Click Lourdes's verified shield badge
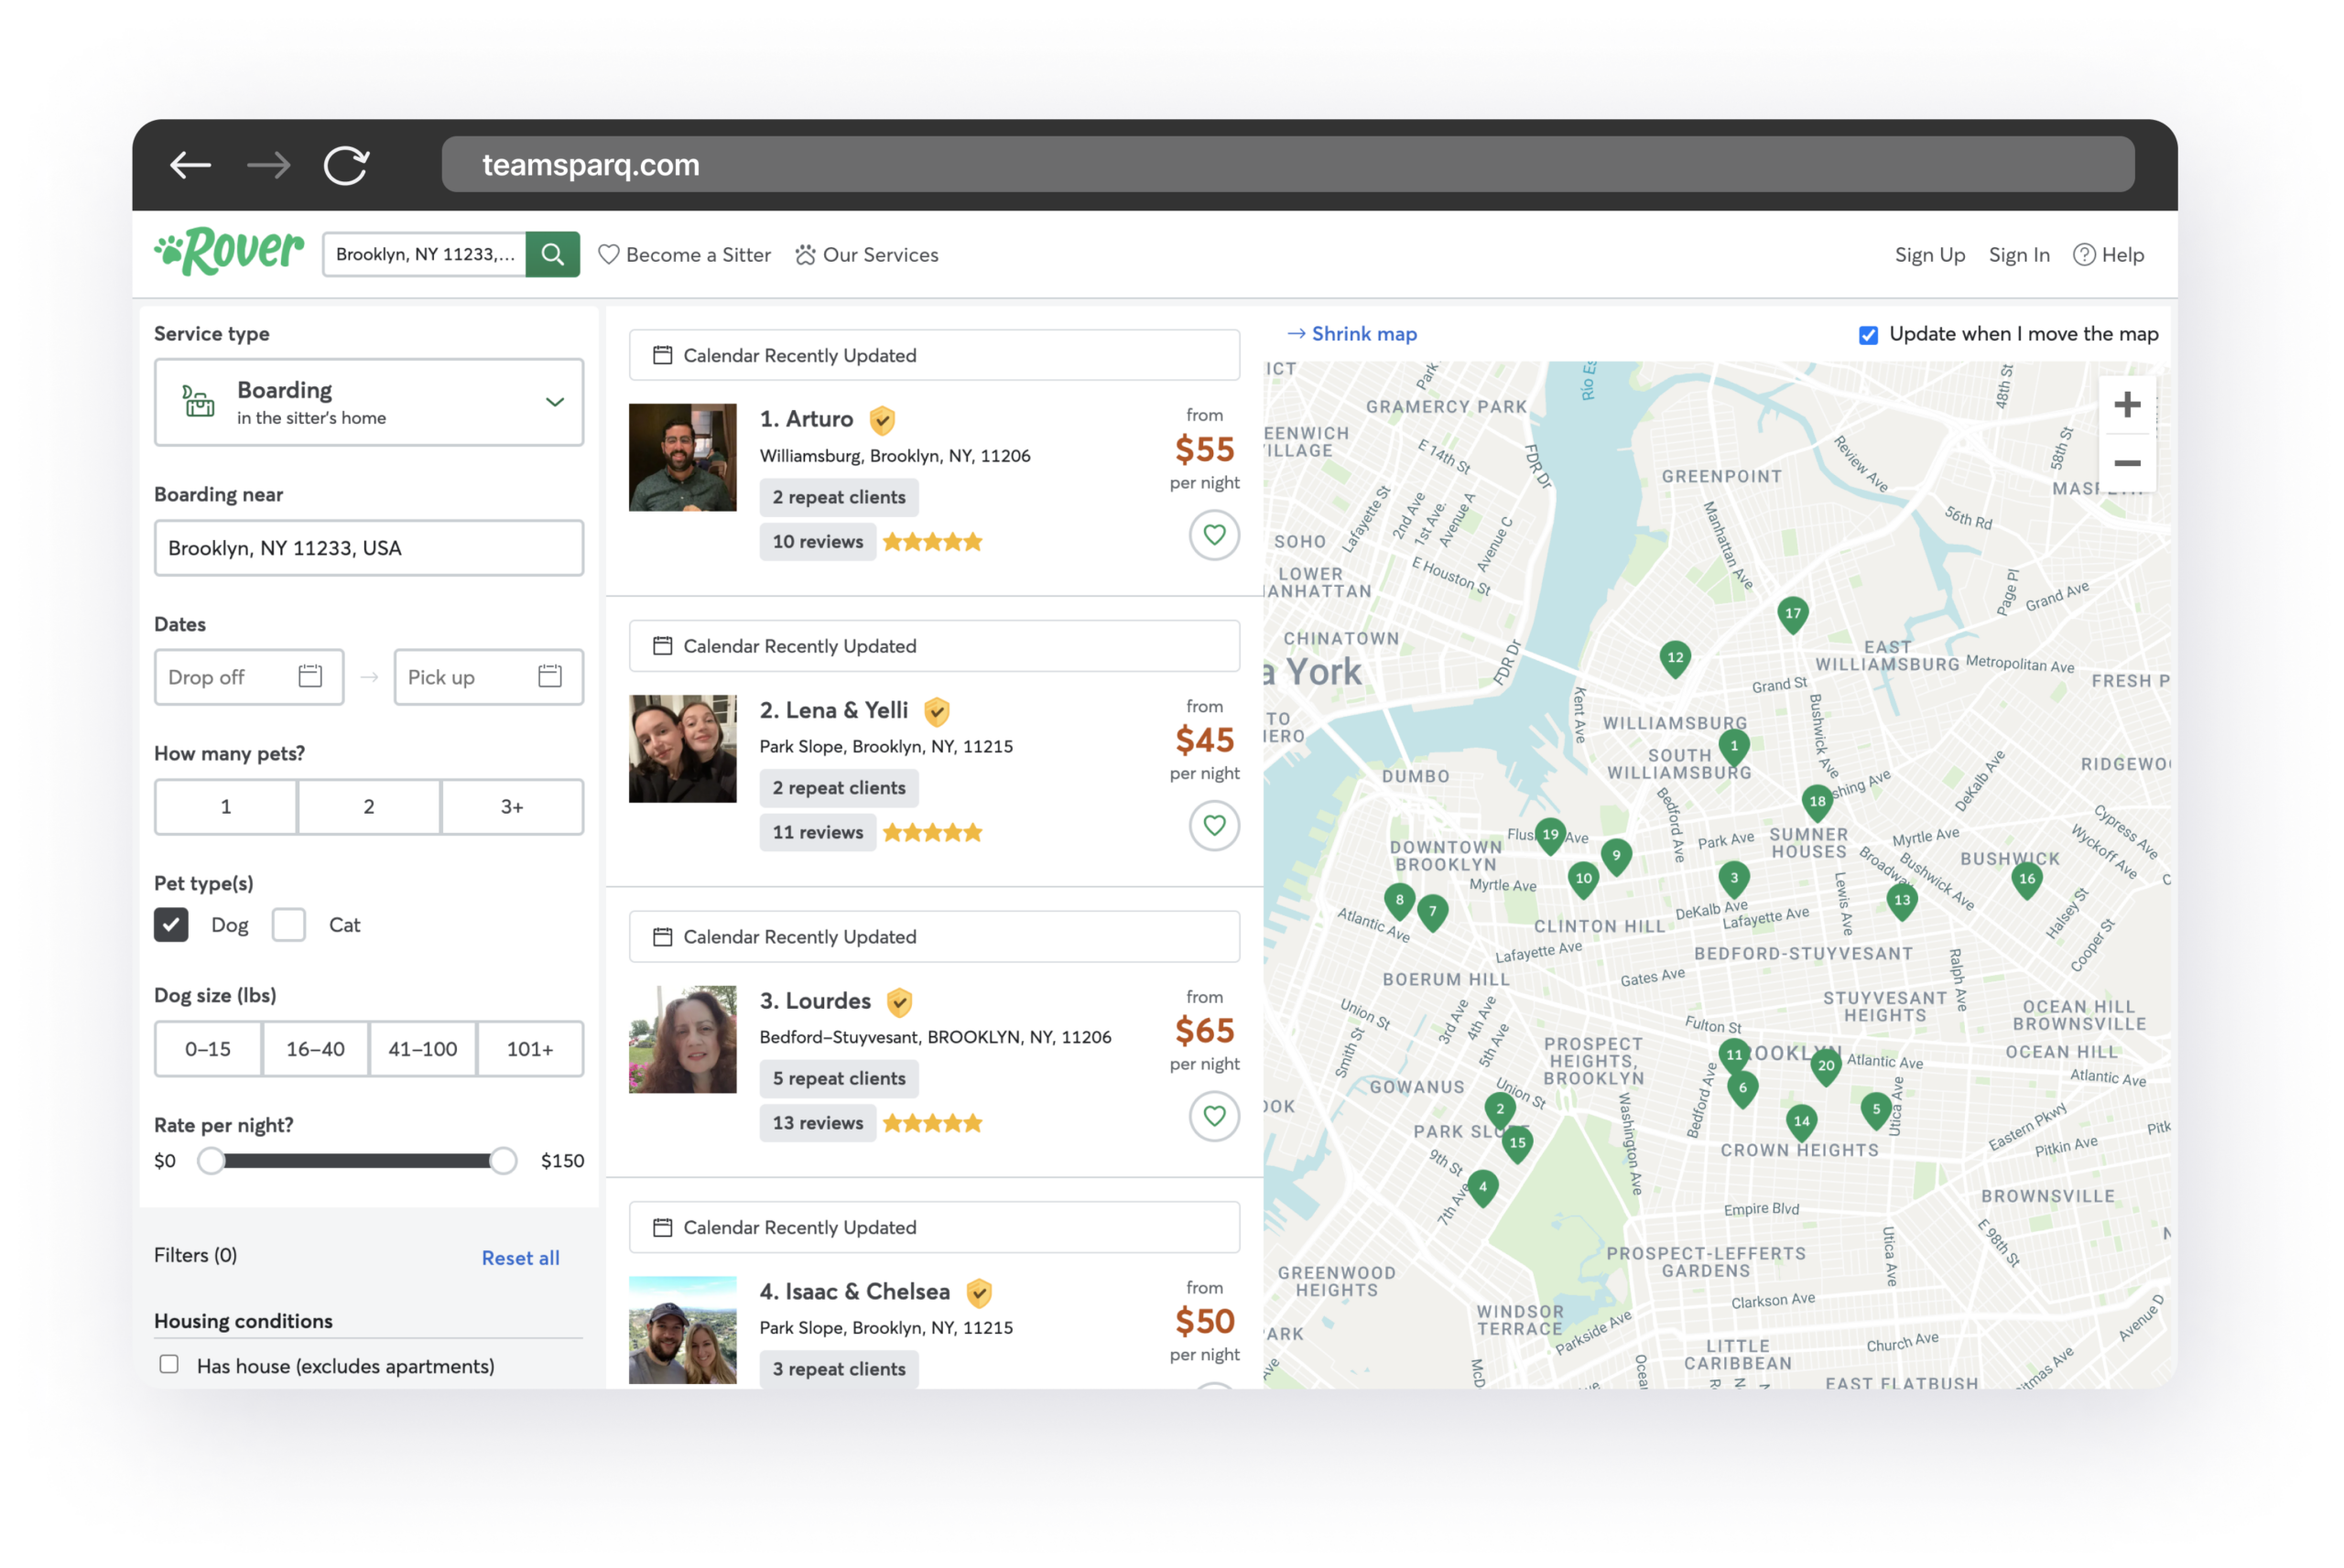This screenshot has height=1568, width=2344. point(899,1002)
